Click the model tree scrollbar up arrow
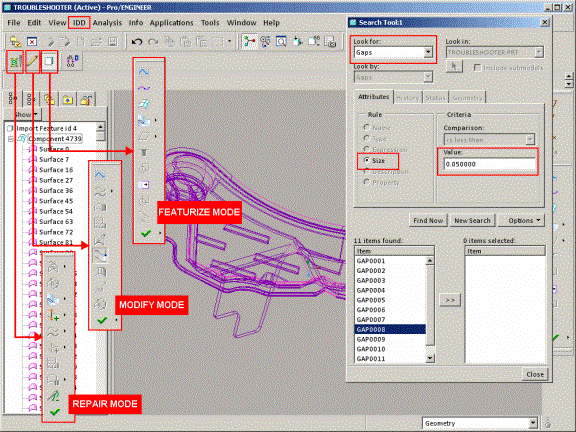The height and width of the screenshot is (432, 576). 100,127
